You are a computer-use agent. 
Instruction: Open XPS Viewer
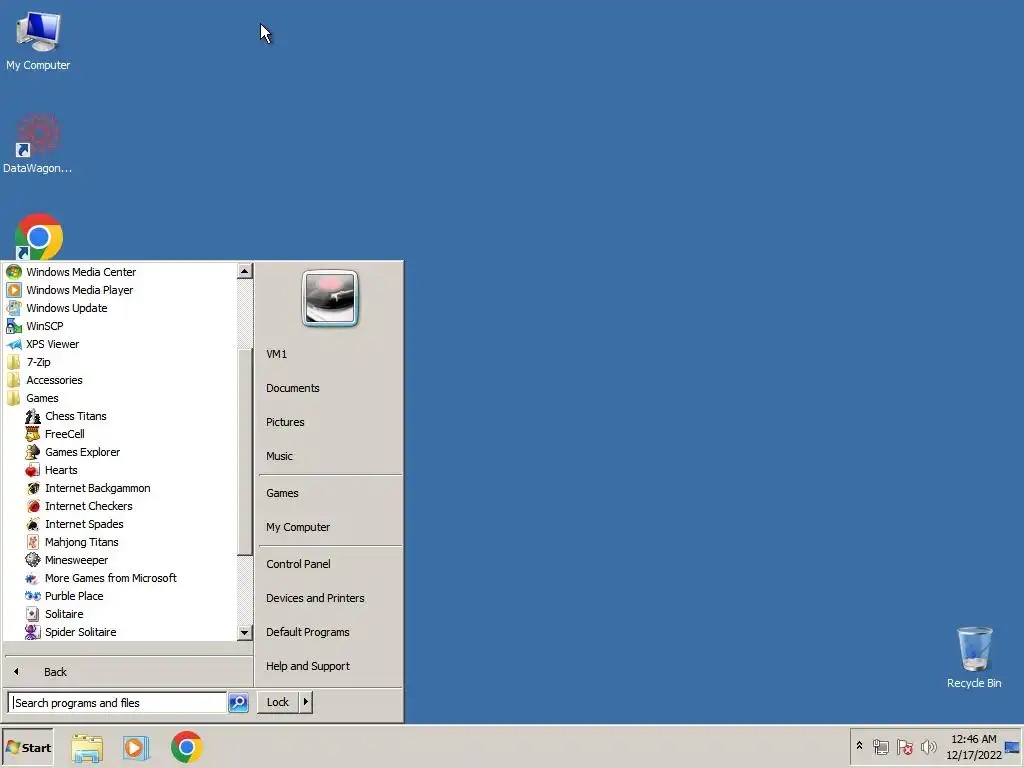52,344
